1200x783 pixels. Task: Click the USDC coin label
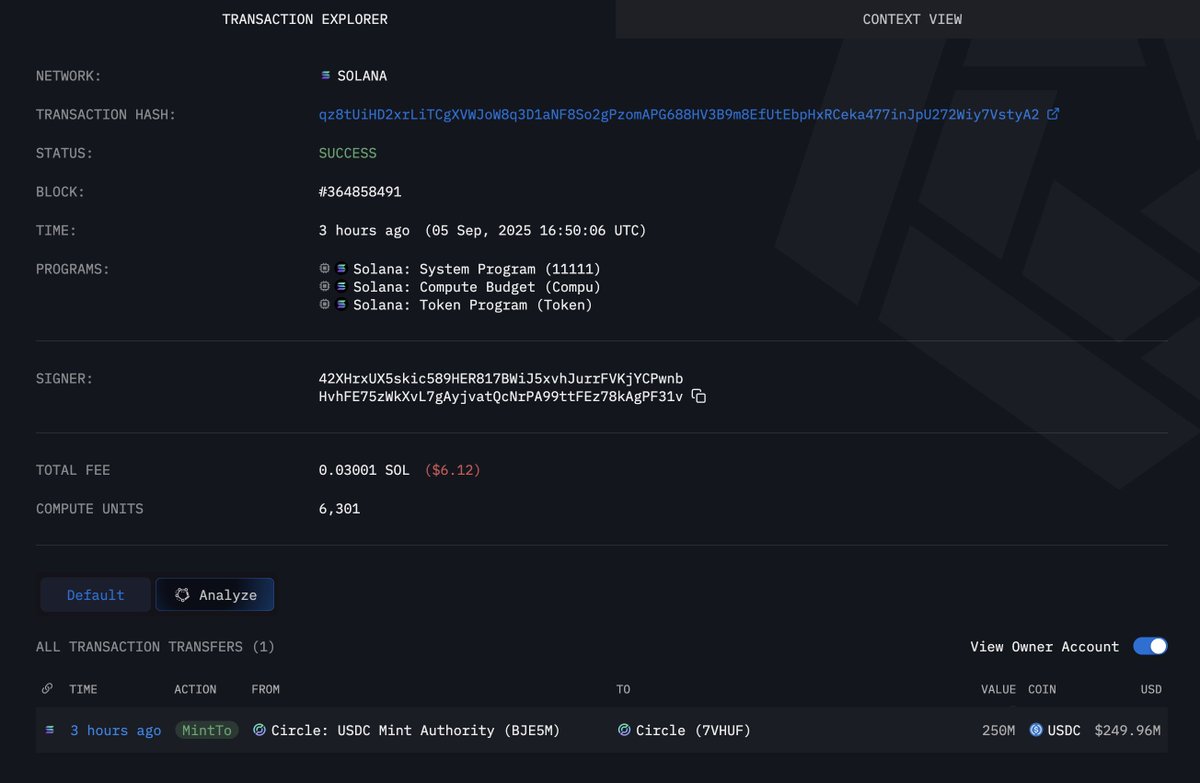point(1064,731)
